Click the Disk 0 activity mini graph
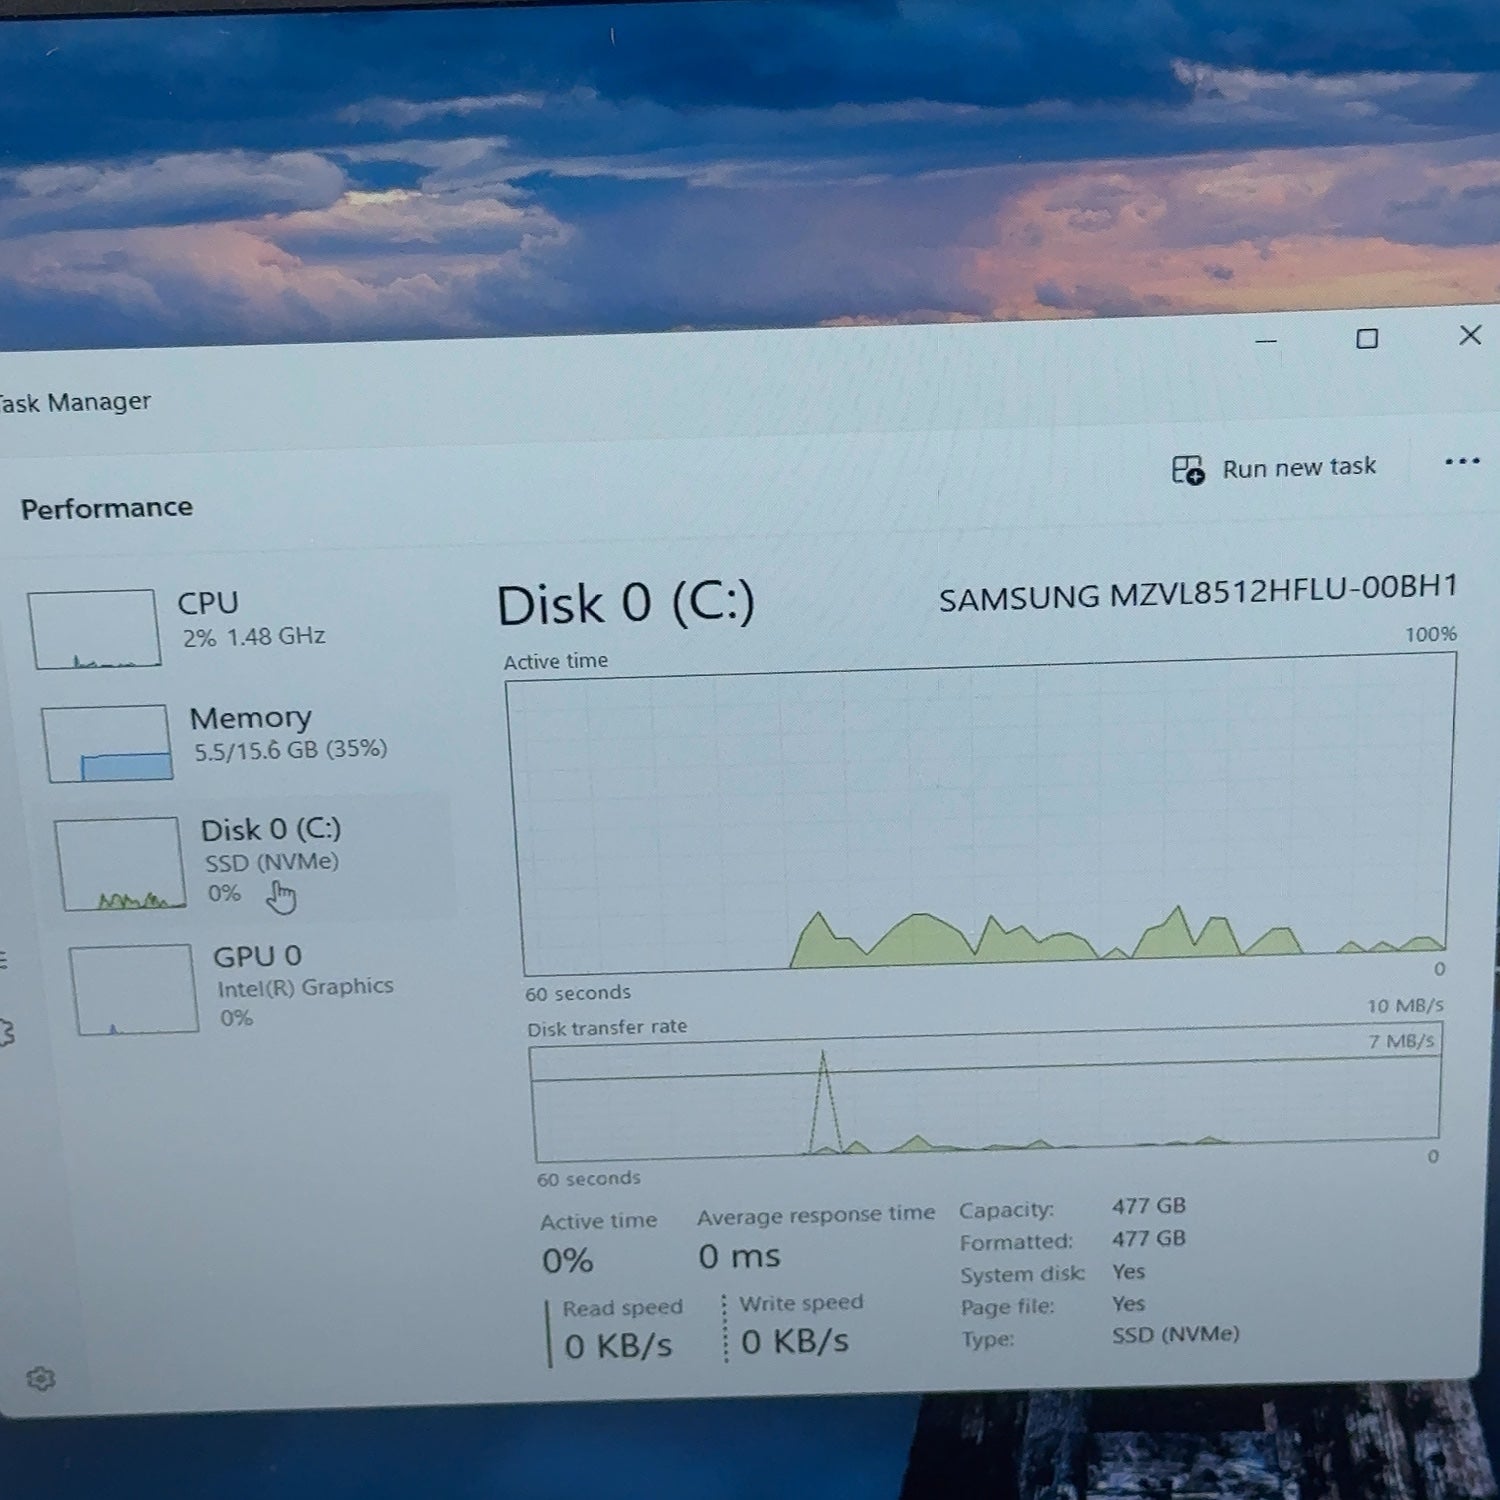1500x1500 pixels. [121, 864]
